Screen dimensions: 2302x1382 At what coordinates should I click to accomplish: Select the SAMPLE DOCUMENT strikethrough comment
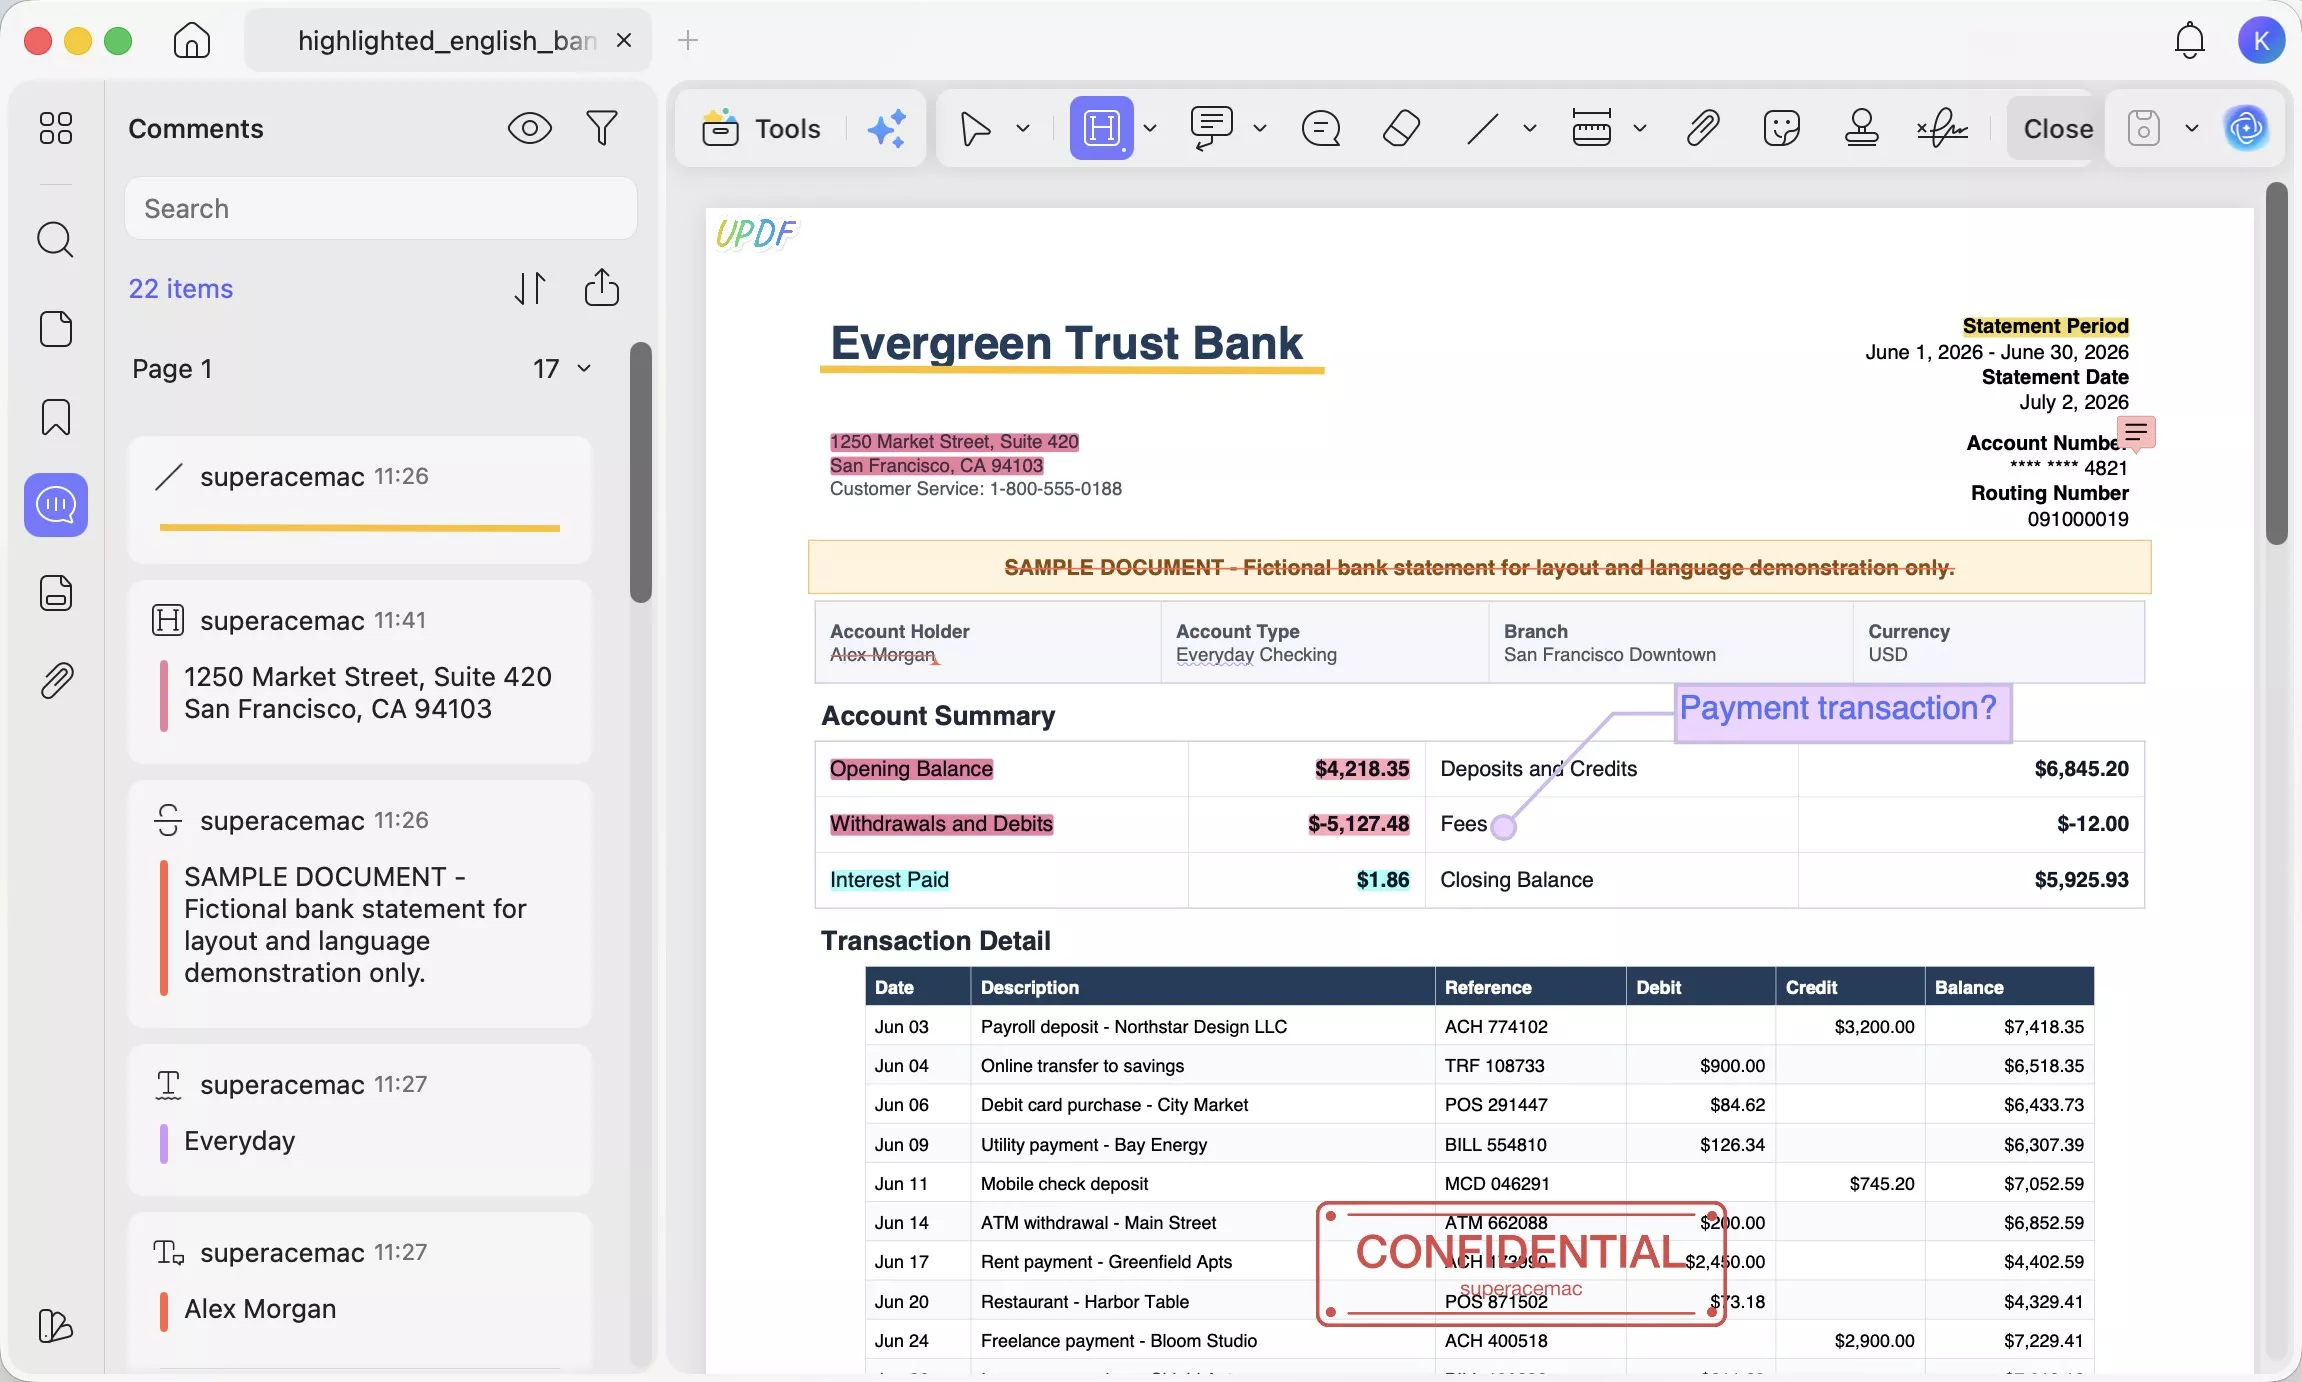point(360,904)
